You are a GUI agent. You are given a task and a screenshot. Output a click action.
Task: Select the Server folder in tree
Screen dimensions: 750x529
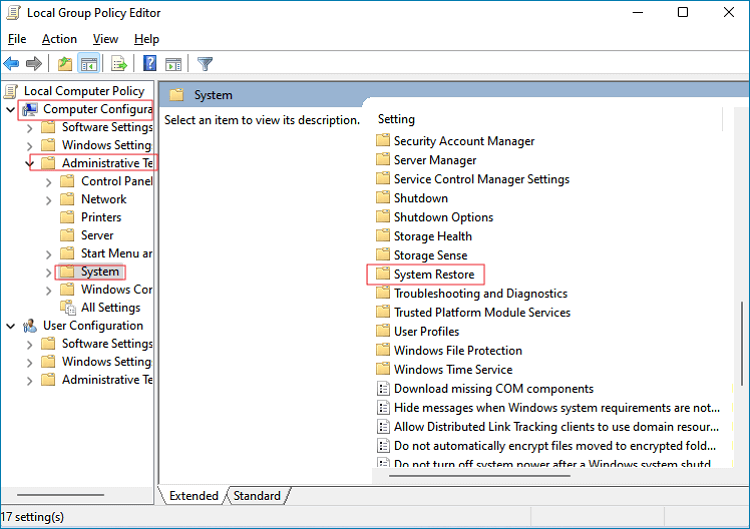(97, 235)
